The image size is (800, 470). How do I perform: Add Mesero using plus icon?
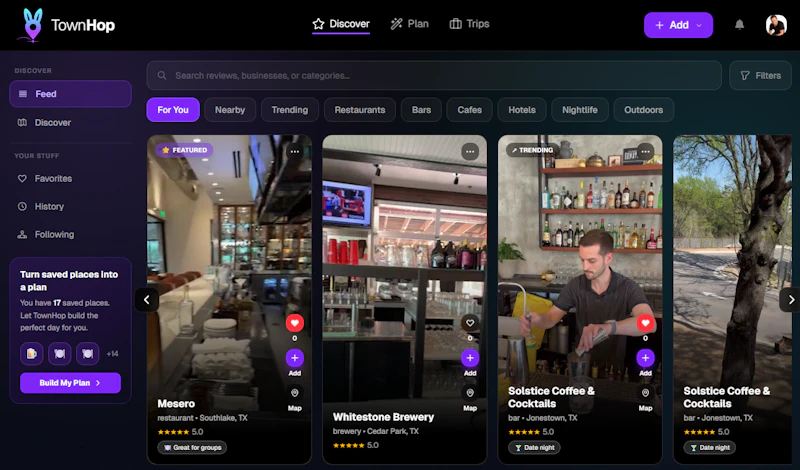295,358
